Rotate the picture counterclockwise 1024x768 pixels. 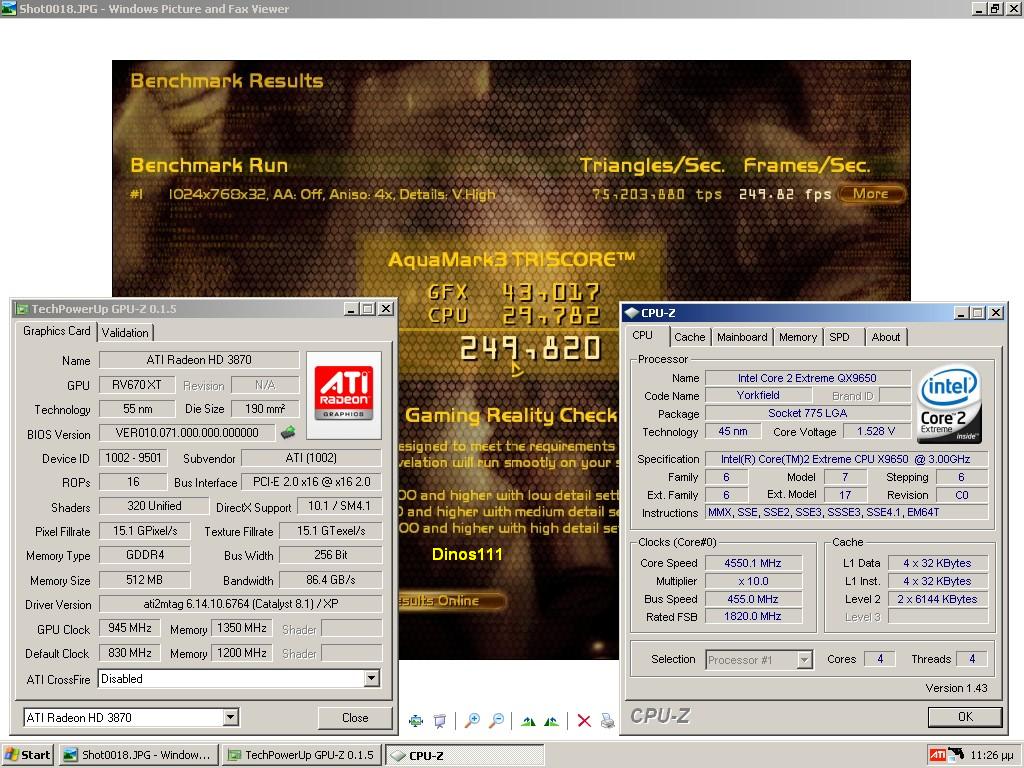pos(551,721)
